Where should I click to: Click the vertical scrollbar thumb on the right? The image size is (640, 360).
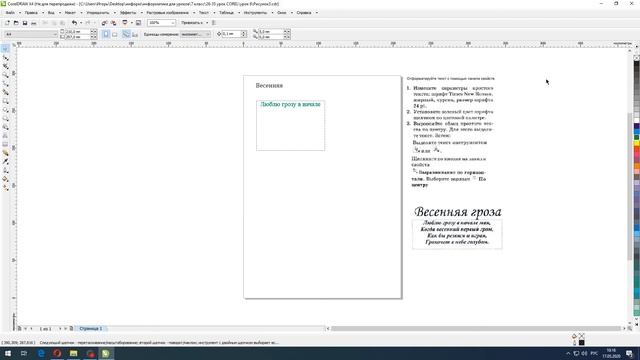pyautogui.click(x=630, y=186)
